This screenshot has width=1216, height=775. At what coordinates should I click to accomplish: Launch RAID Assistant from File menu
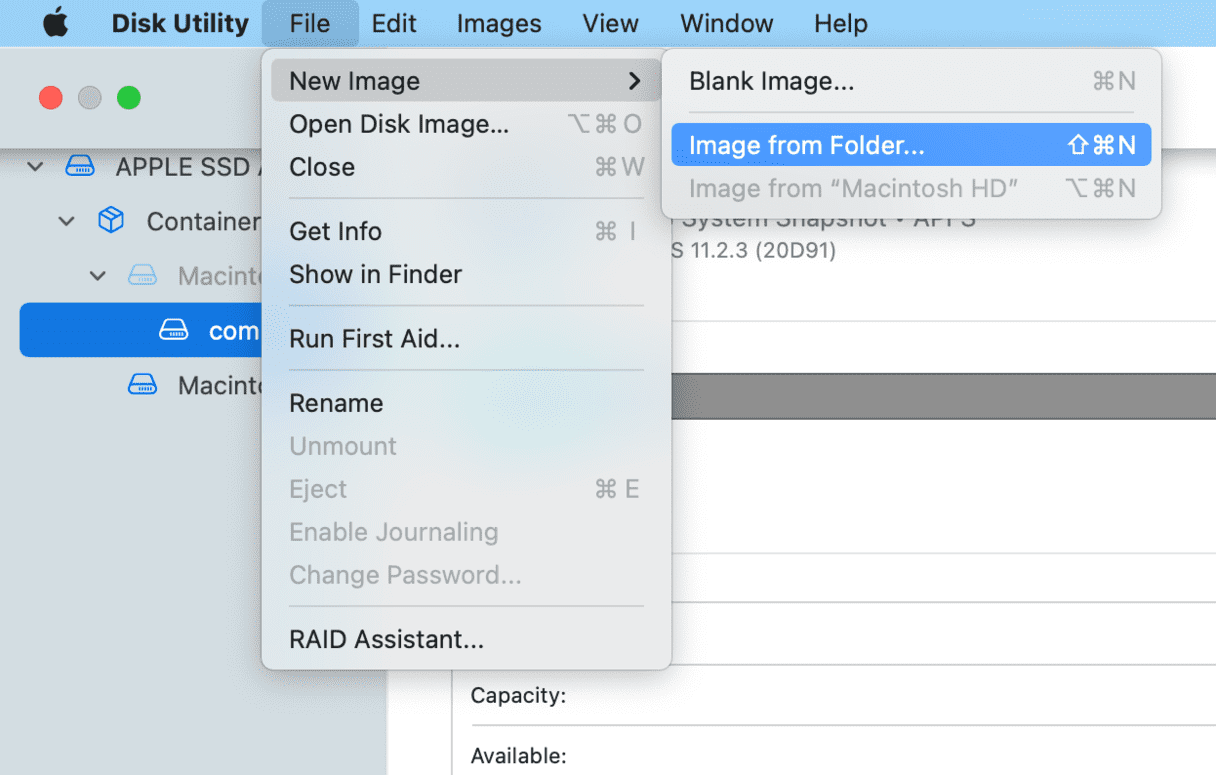[x=386, y=639]
